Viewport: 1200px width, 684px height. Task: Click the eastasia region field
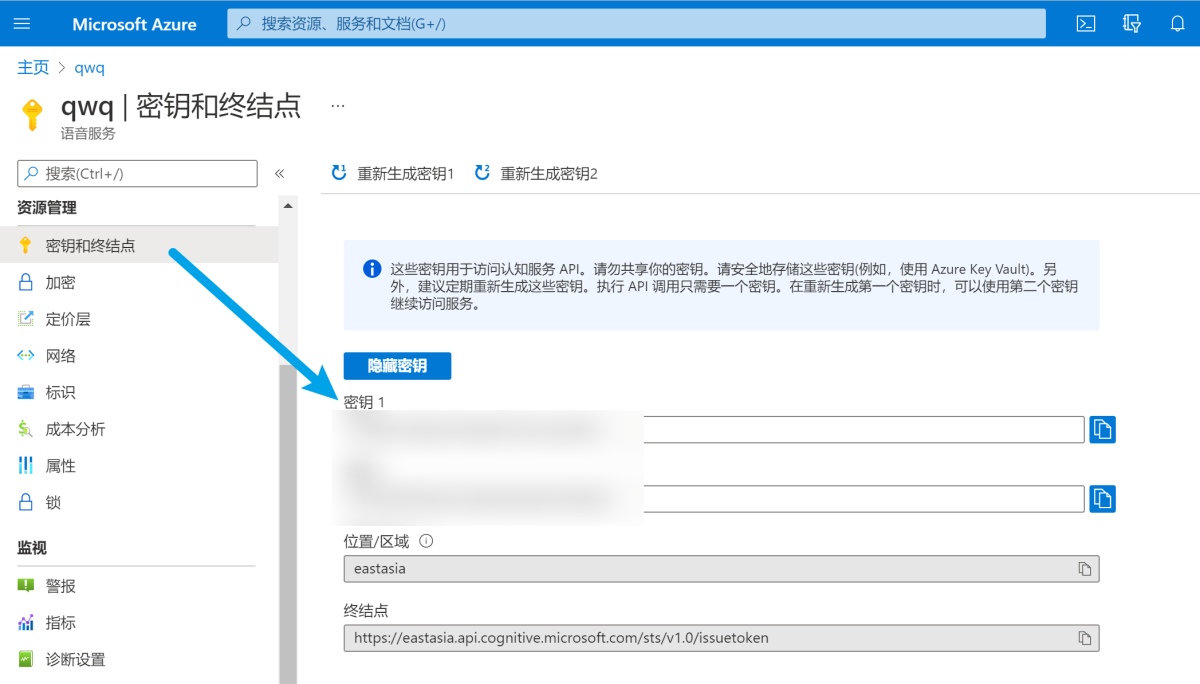(721, 568)
